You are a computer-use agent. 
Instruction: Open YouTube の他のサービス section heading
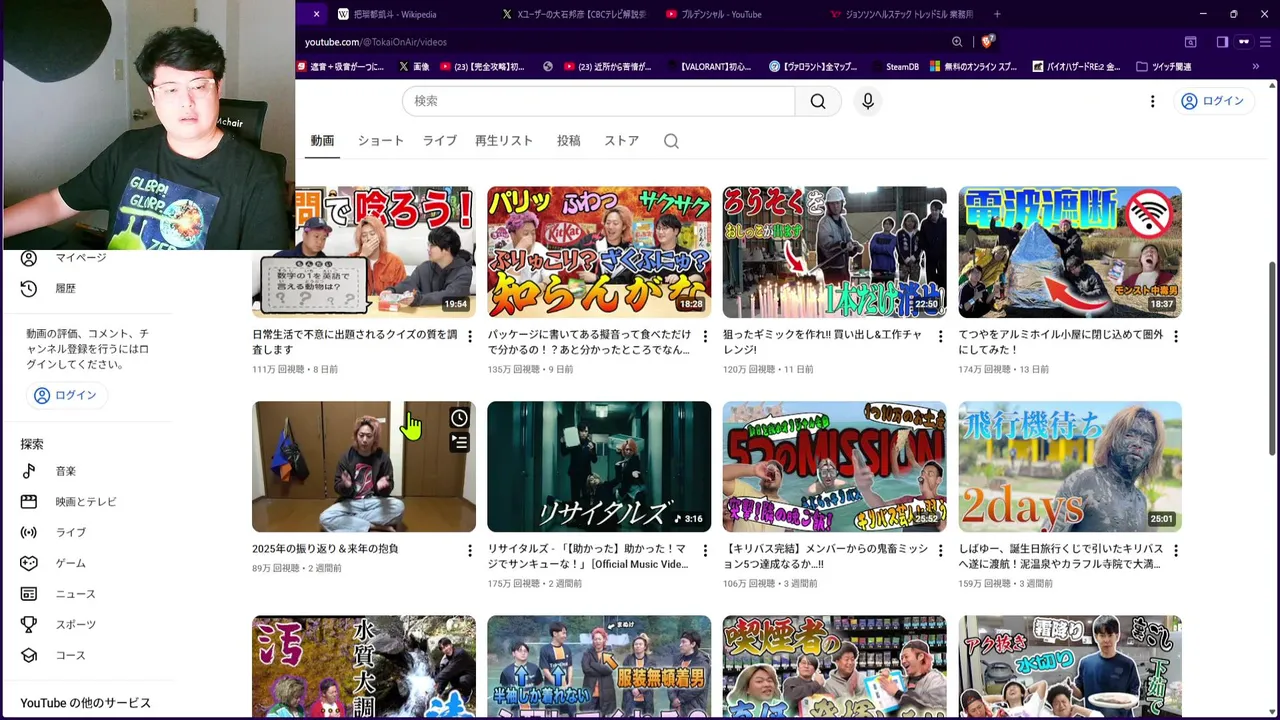tap(86, 703)
